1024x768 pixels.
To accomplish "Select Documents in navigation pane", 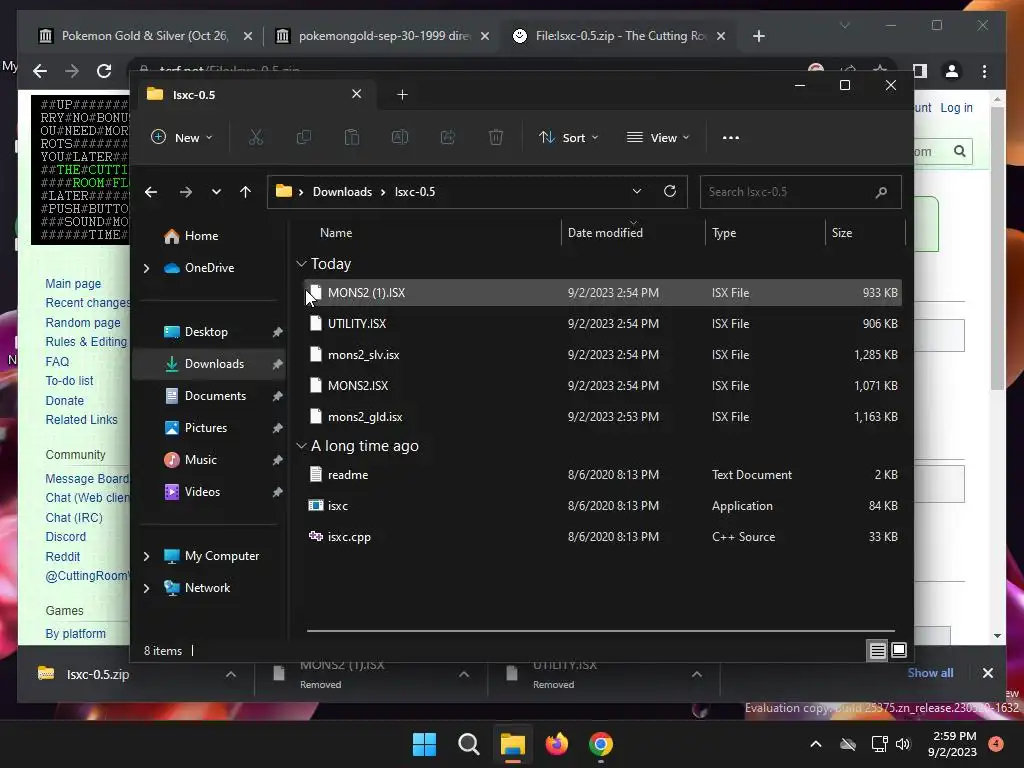I will 215,396.
